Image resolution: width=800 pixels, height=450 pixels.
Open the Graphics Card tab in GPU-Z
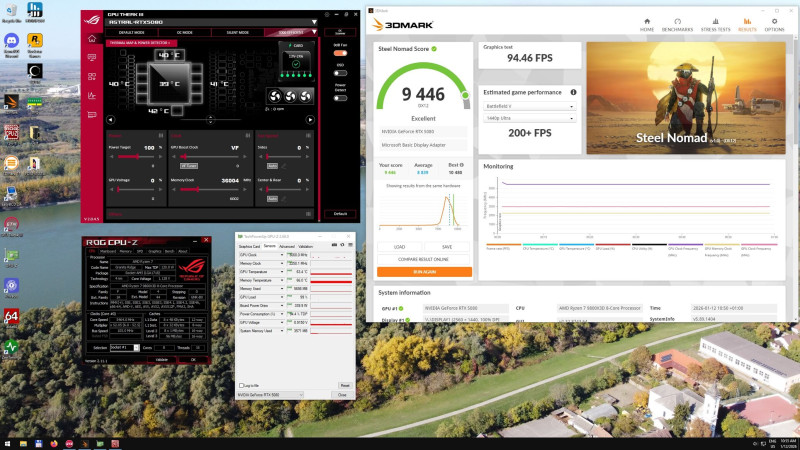(x=249, y=246)
